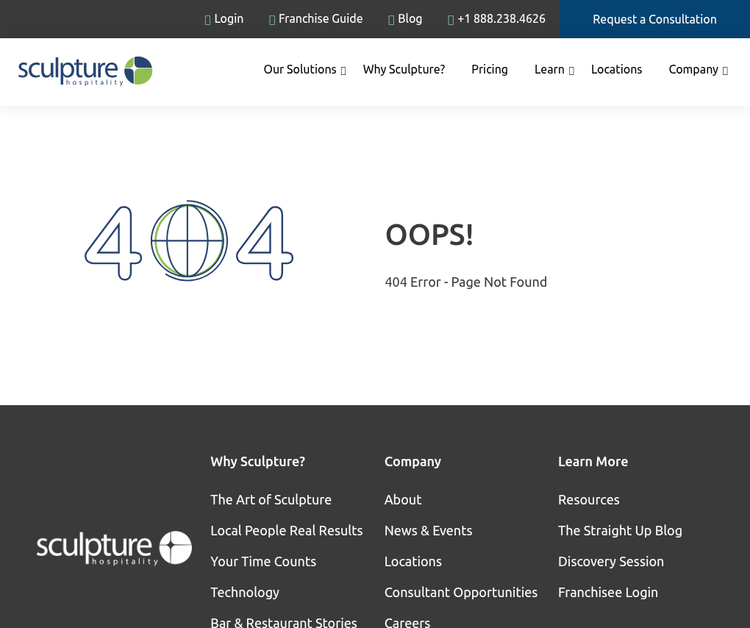
Task: Open the Learn menu item
Action: pos(549,69)
